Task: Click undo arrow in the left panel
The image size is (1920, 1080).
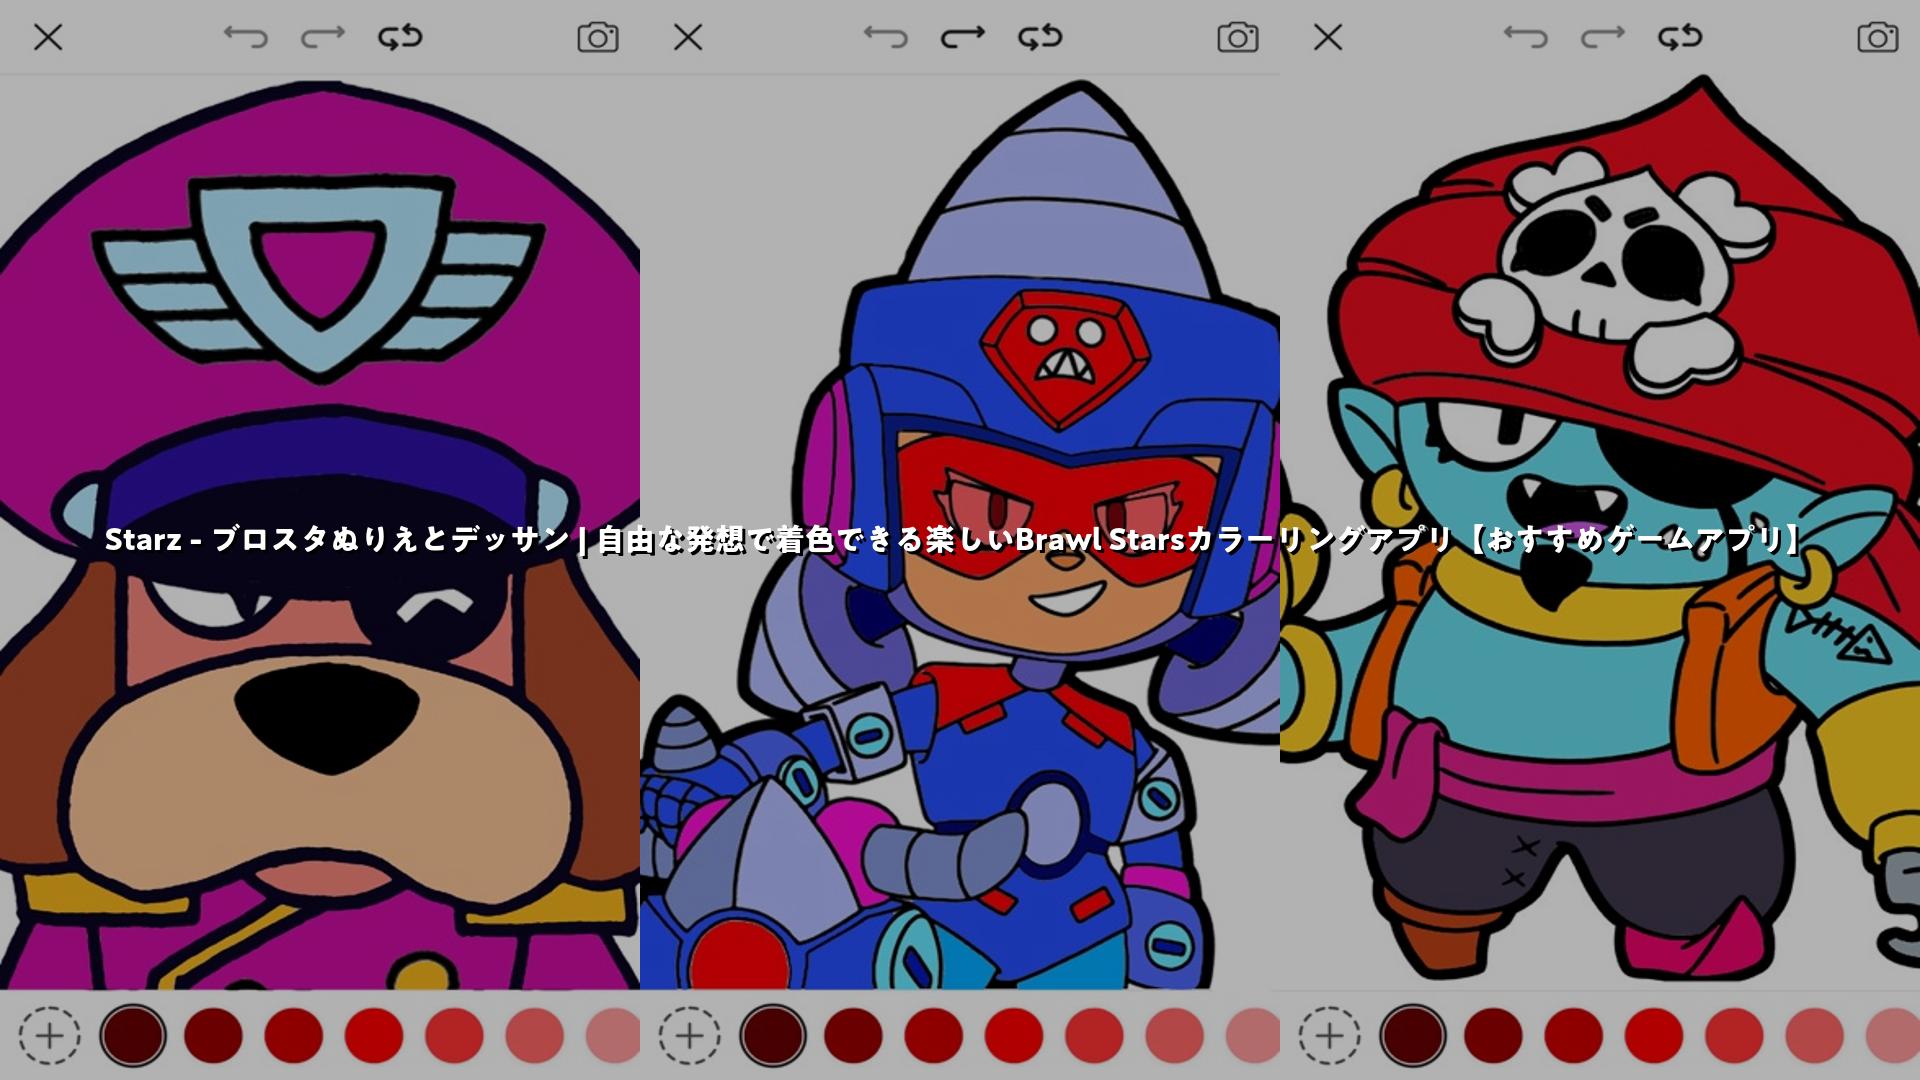Action: tap(245, 38)
